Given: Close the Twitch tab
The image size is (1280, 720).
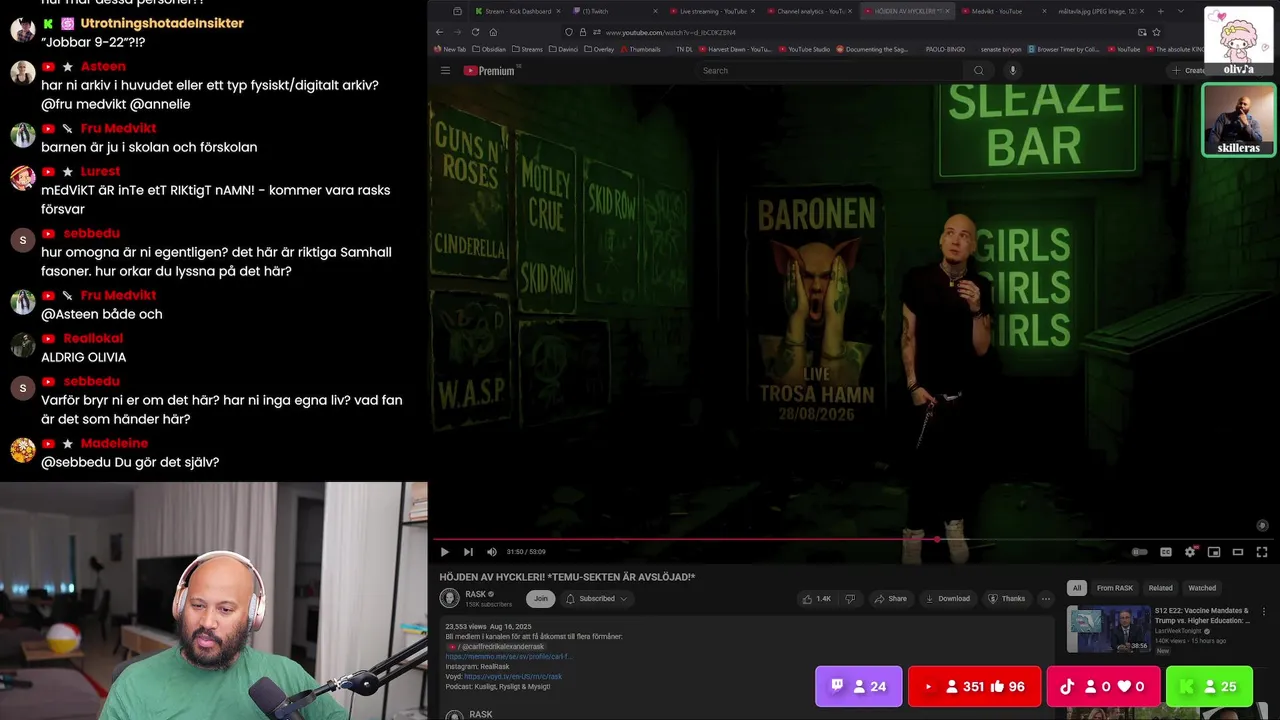Looking at the screenshot, I should click(655, 11).
